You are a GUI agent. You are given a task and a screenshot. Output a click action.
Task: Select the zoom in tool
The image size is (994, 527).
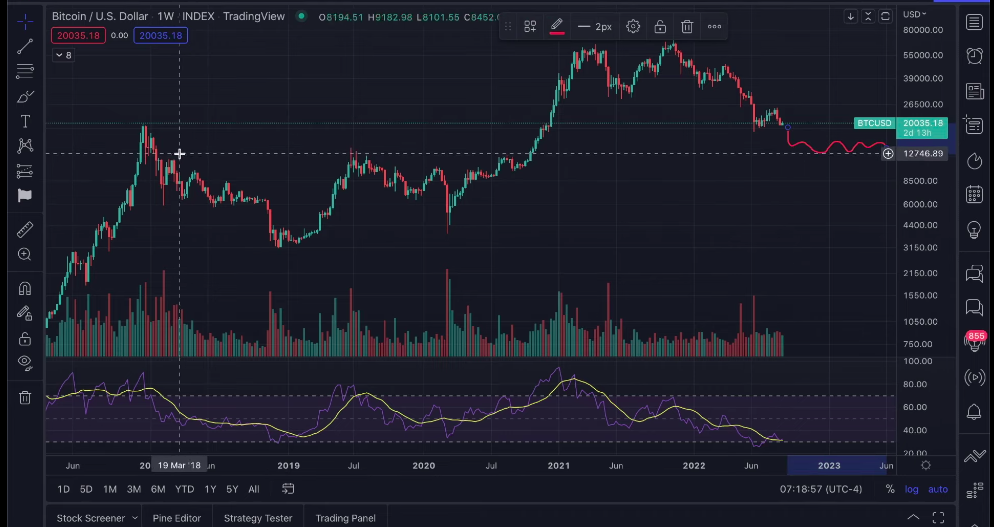tap(25, 254)
